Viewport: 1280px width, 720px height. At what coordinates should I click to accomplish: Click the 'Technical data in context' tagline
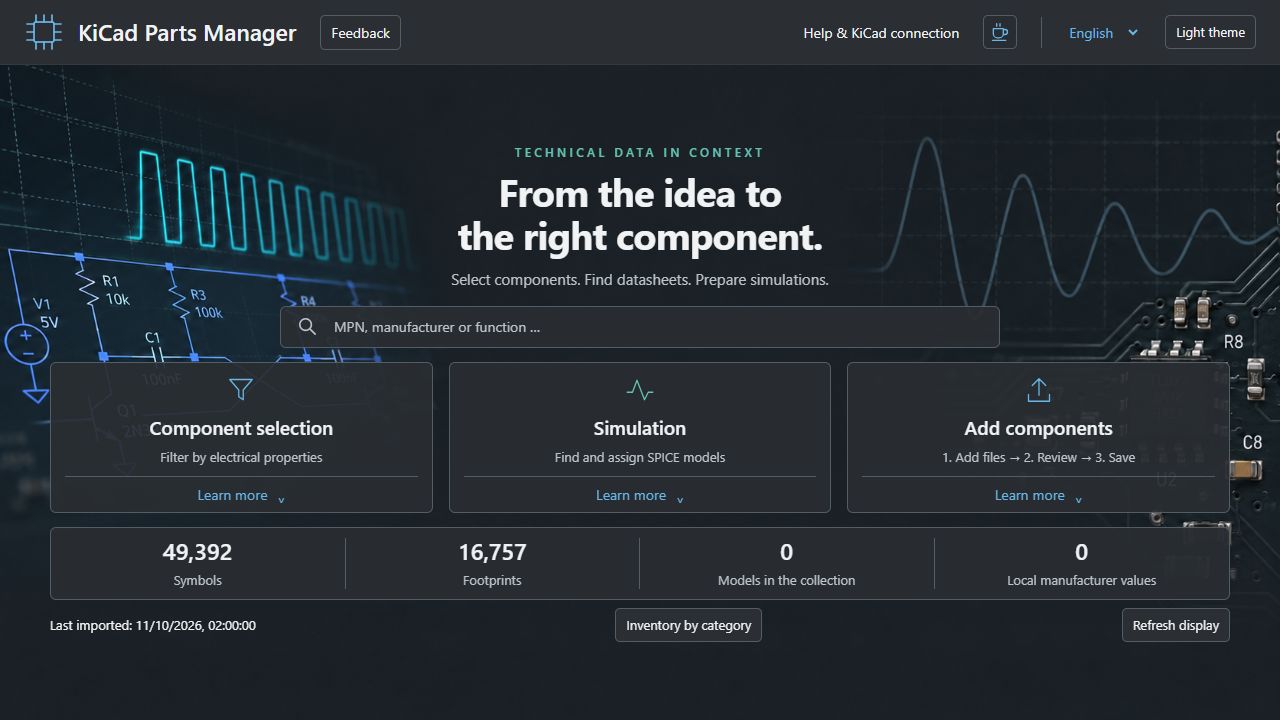pyautogui.click(x=639, y=153)
